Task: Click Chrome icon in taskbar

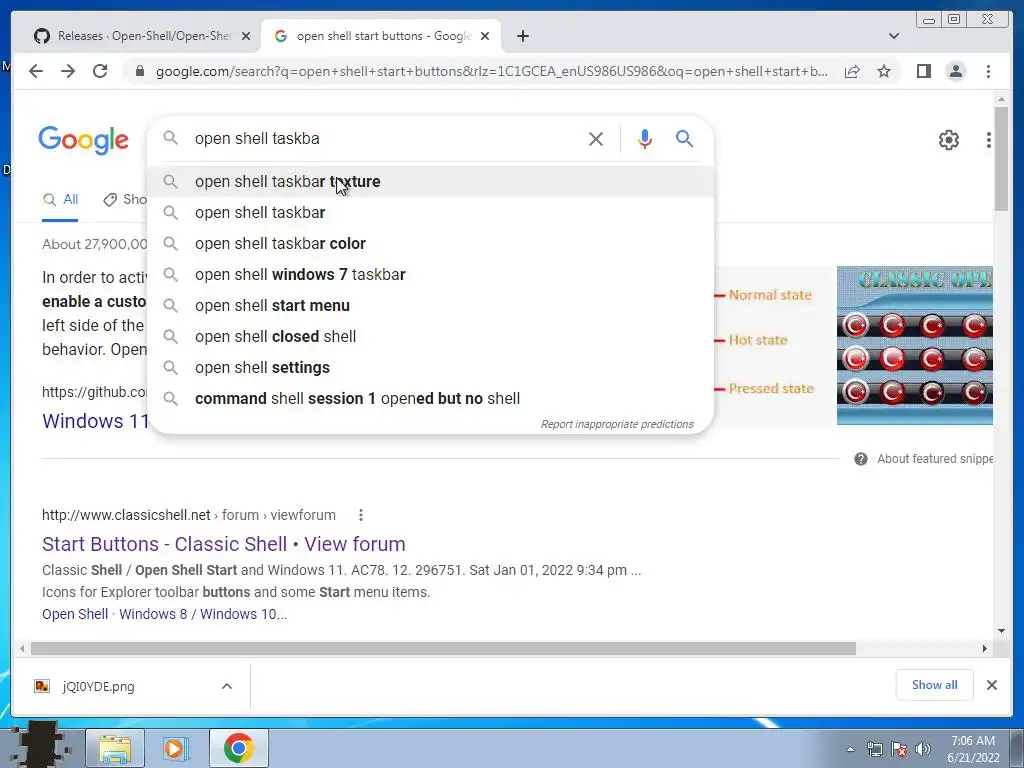Action: (x=238, y=748)
